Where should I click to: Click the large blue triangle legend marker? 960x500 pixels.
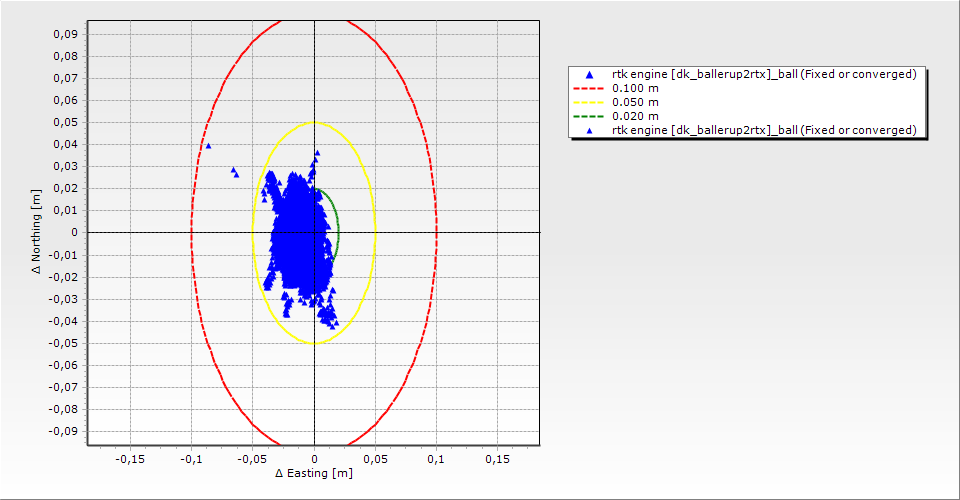click(x=590, y=75)
